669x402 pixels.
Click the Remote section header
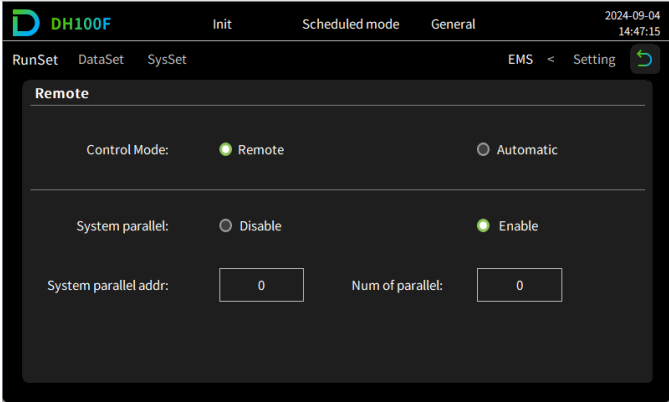(62, 94)
